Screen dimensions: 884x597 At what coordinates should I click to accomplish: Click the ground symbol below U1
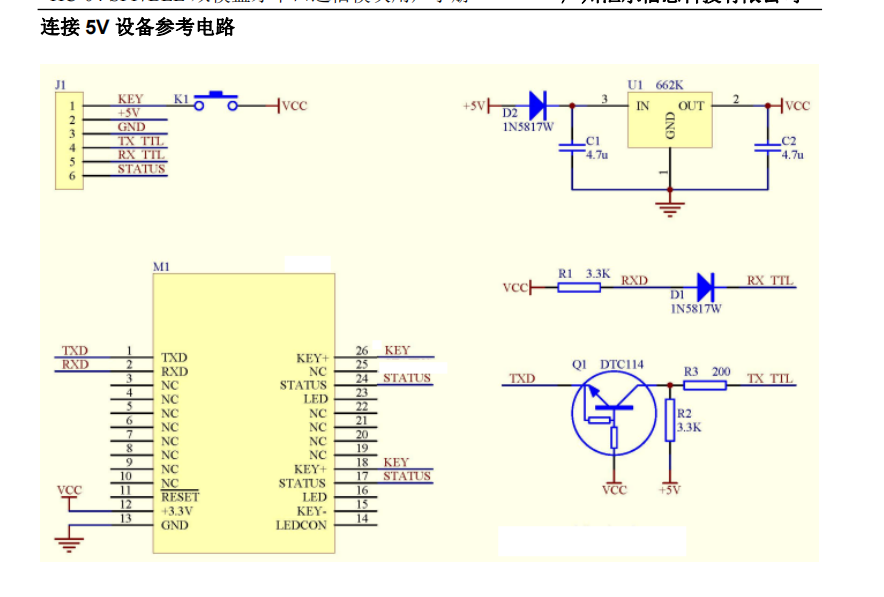click(670, 209)
